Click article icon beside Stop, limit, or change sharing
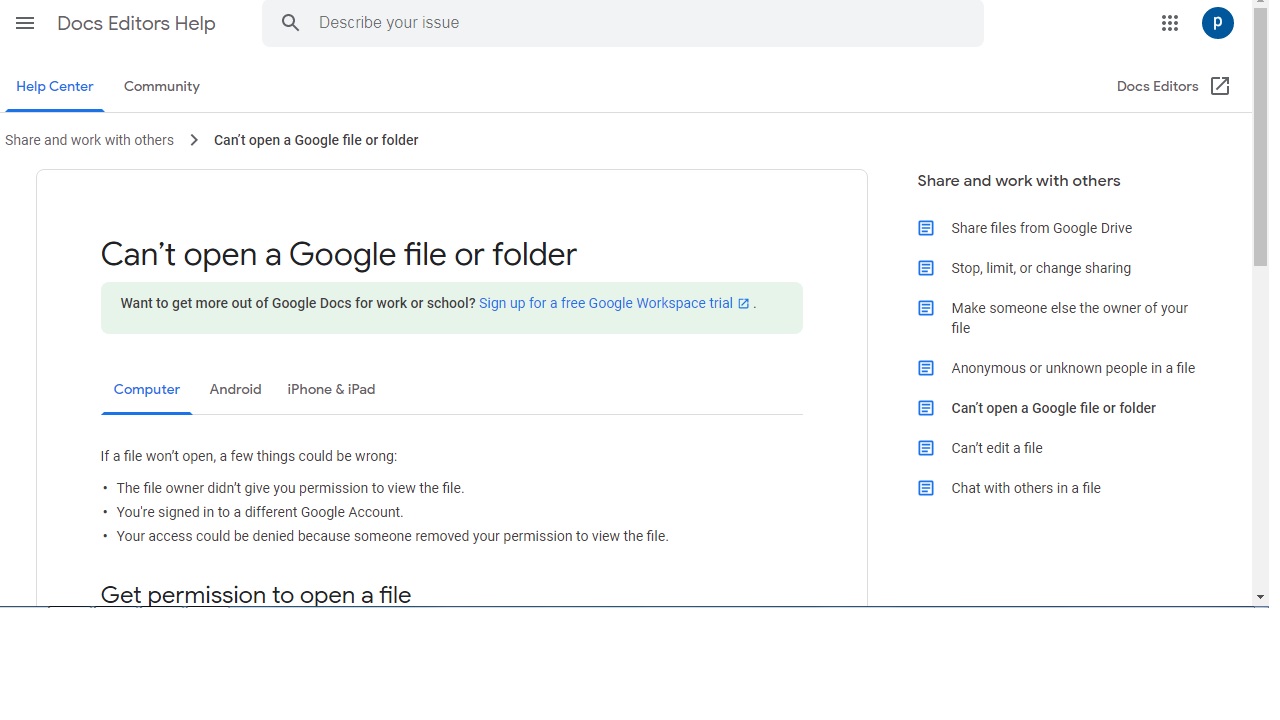 pyautogui.click(x=926, y=268)
